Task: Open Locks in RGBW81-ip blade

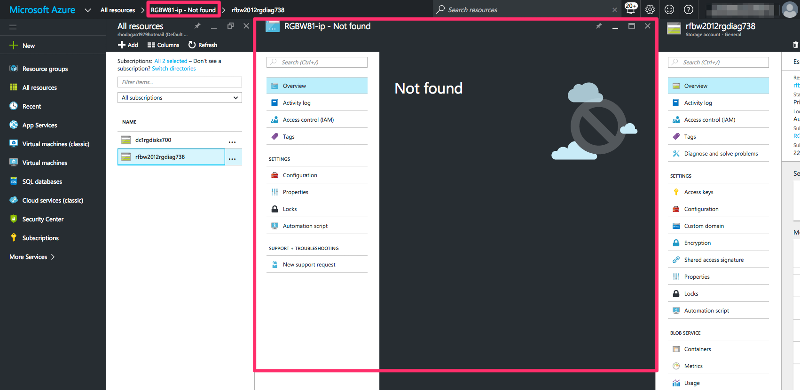Action: 317,209
